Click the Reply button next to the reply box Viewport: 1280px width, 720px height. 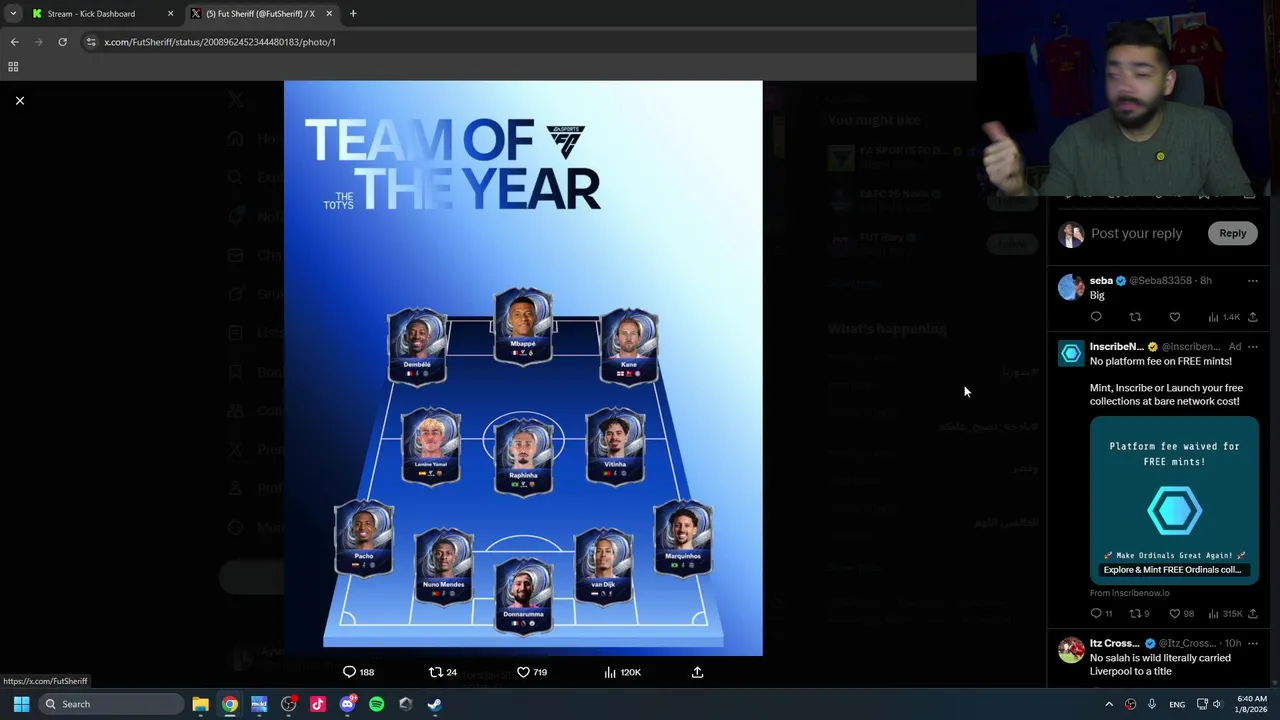point(1232,233)
